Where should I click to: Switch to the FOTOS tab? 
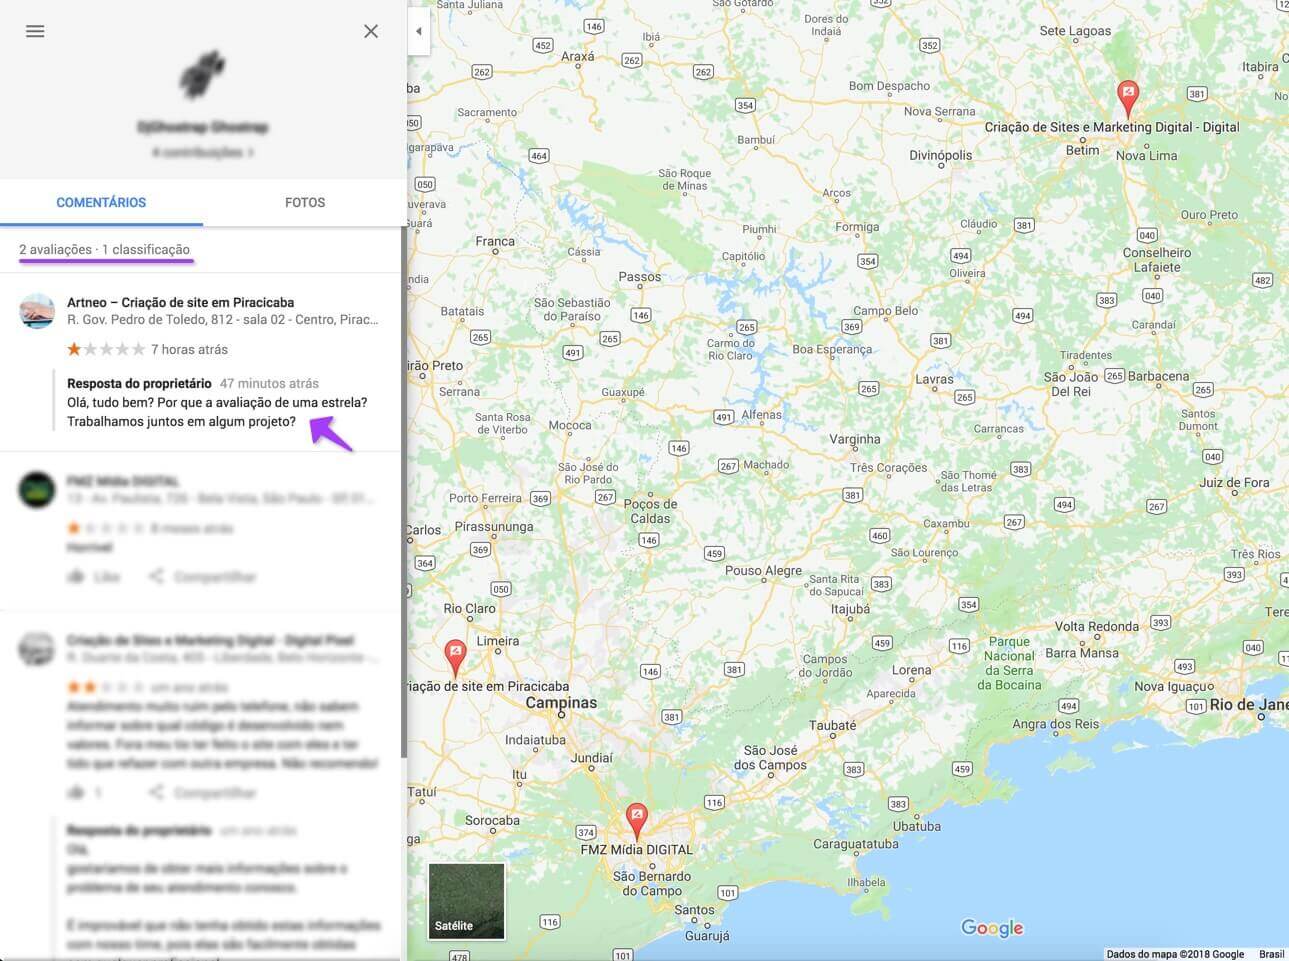tap(305, 202)
